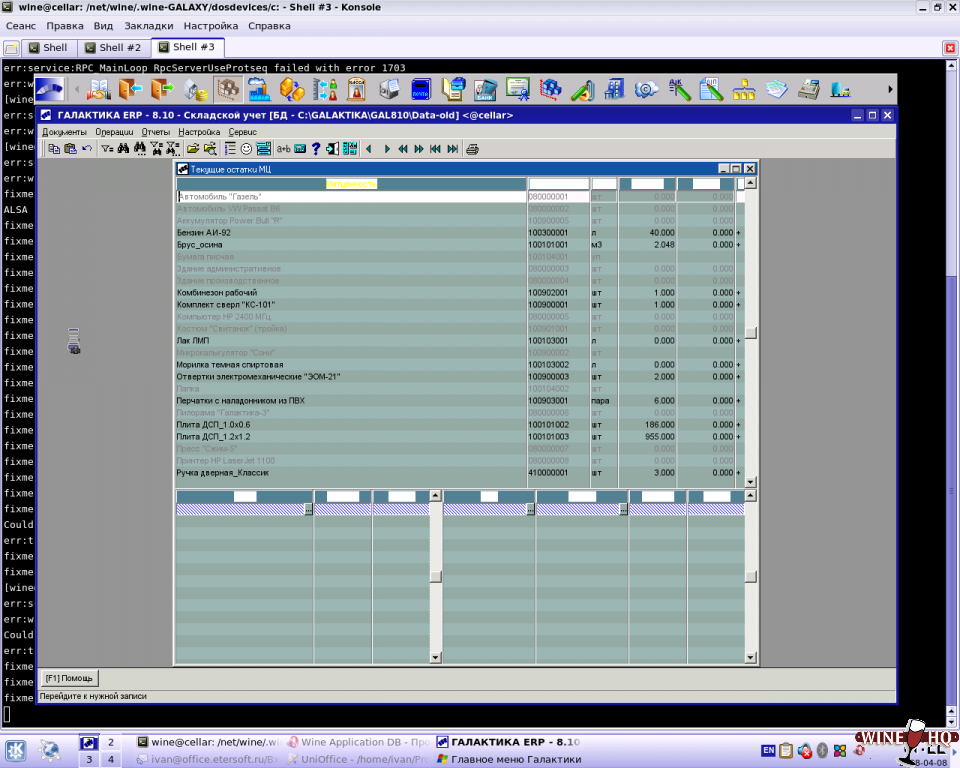Click the printer icon in the toolbar

[x=472, y=148]
